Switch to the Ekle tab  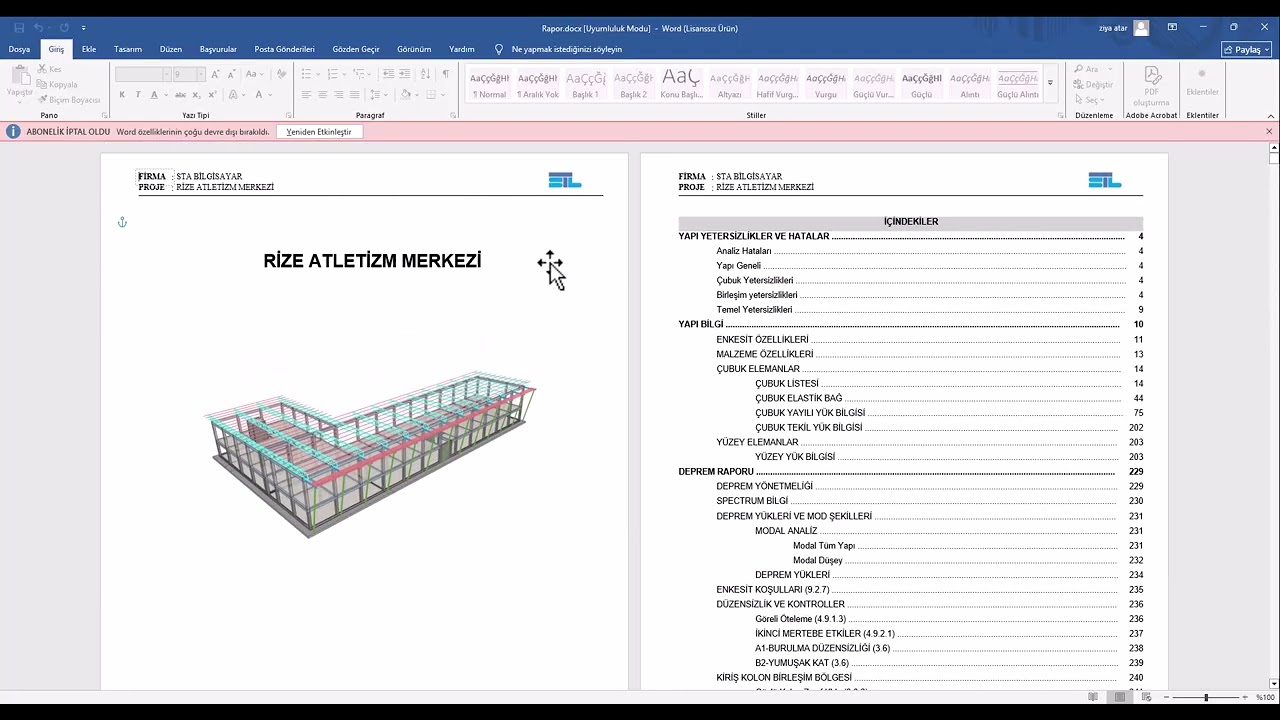click(x=89, y=49)
